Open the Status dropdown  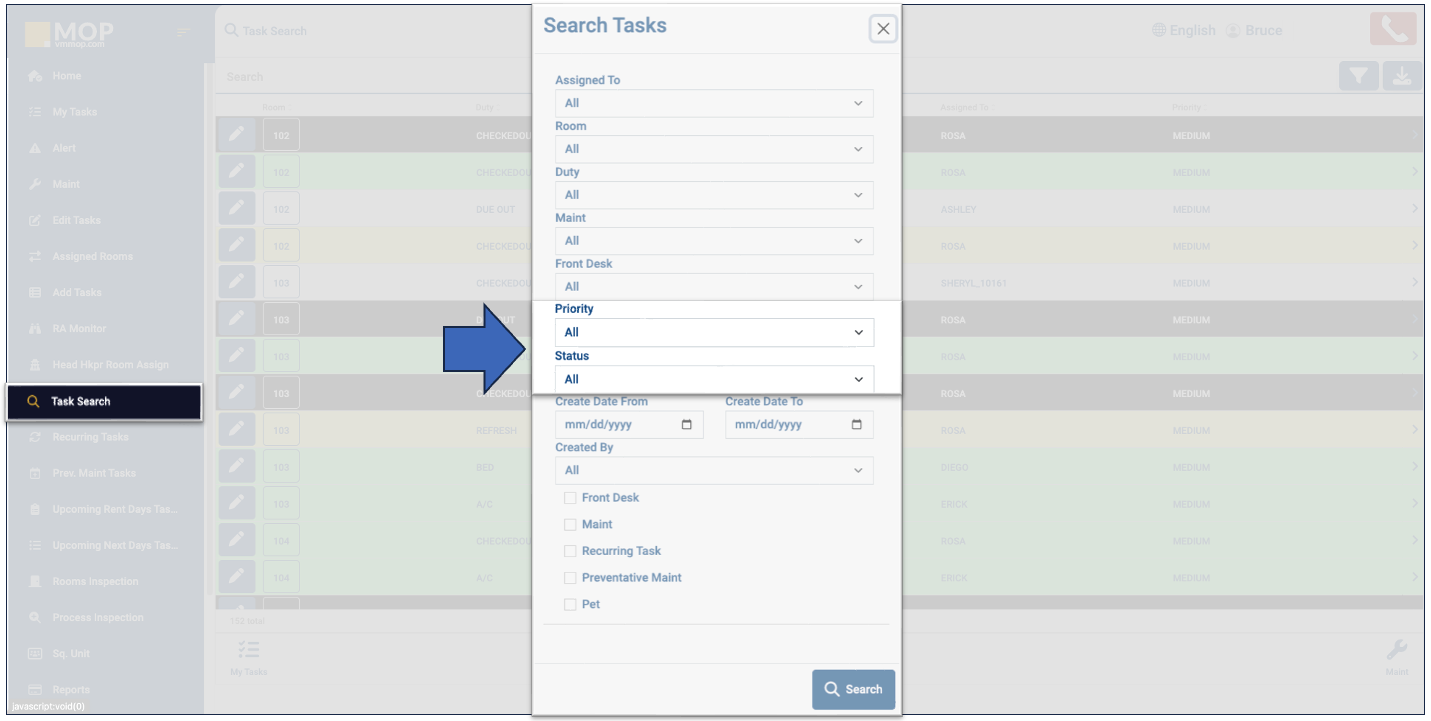click(x=714, y=379)
